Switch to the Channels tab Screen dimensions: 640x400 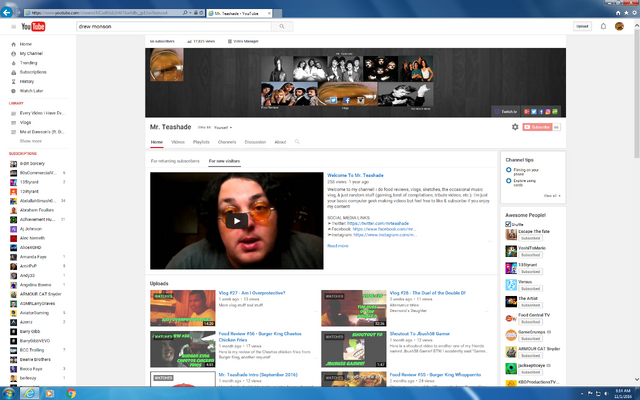(227, 142)
